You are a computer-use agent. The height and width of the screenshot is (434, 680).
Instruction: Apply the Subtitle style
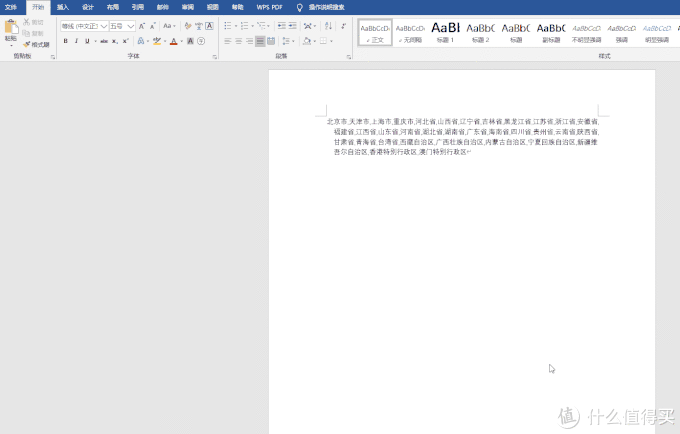551,33
